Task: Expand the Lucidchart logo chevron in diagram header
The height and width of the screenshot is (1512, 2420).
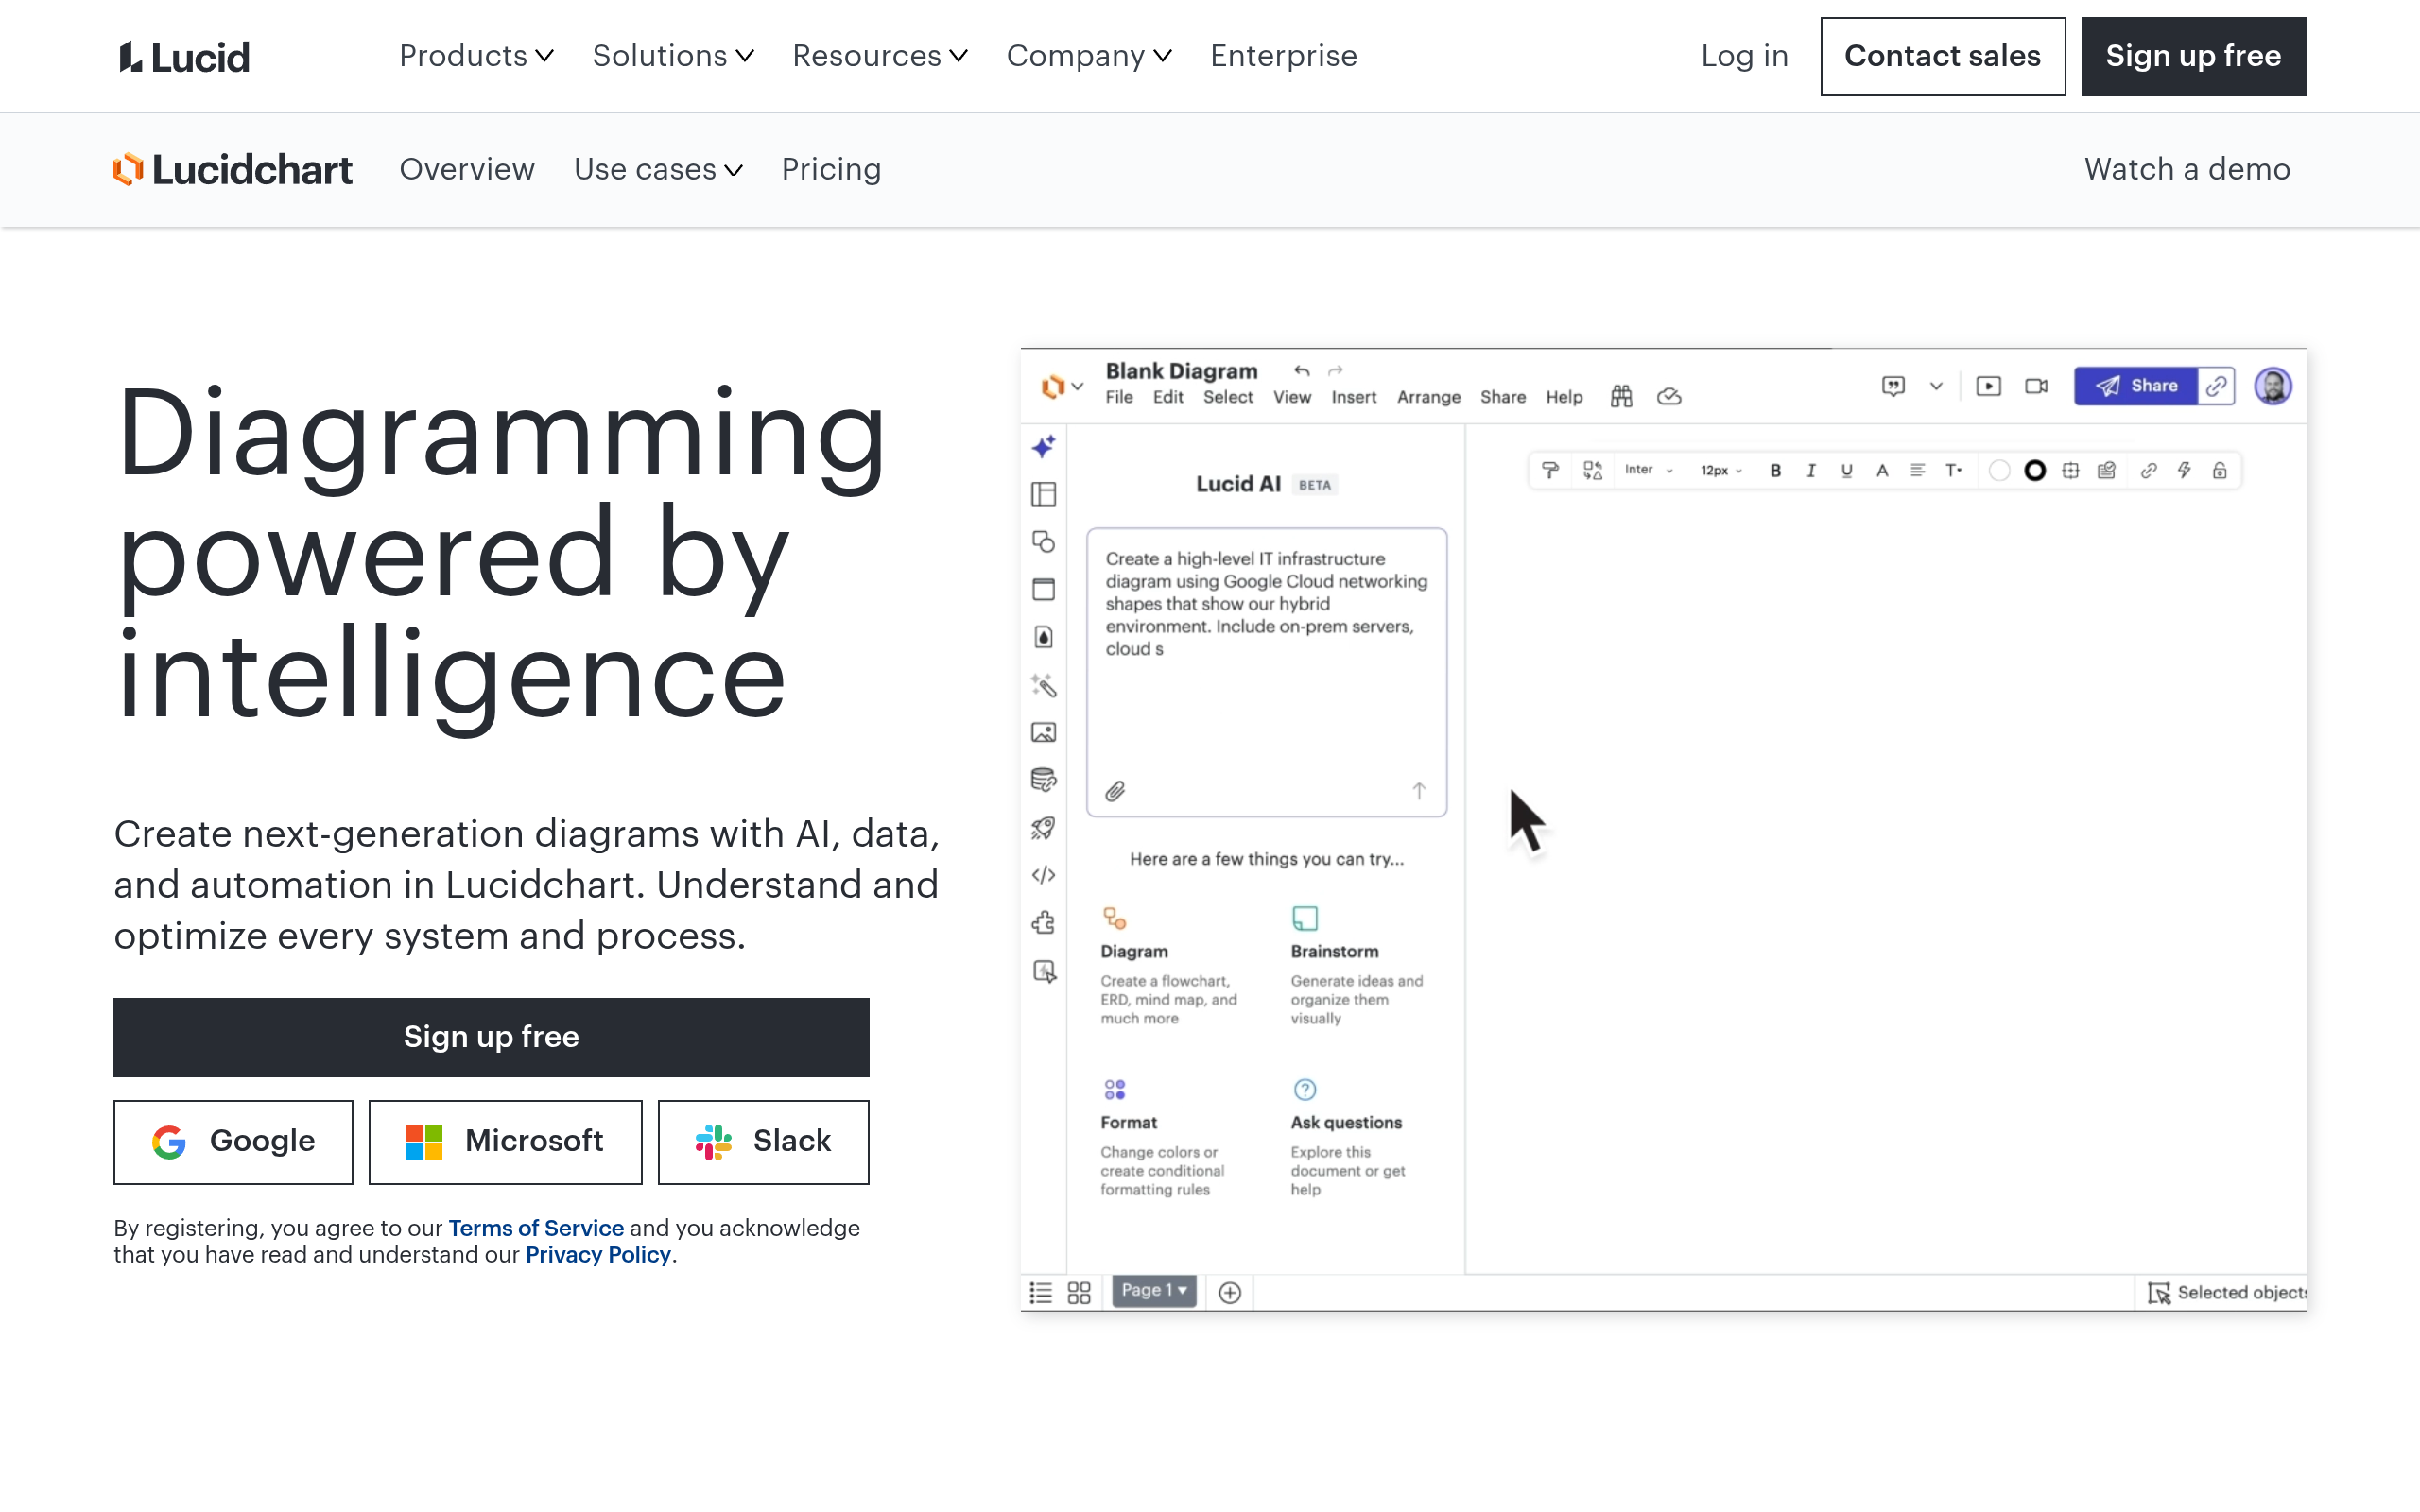Action: point(1077,386)
